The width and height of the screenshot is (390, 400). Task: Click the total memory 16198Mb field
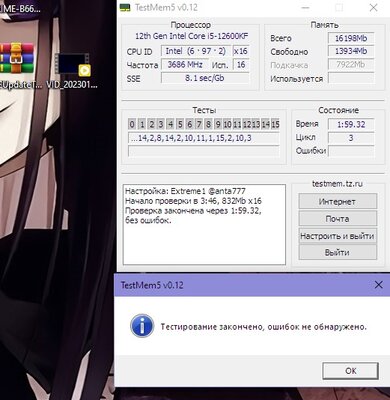click(x=351, y=38)
